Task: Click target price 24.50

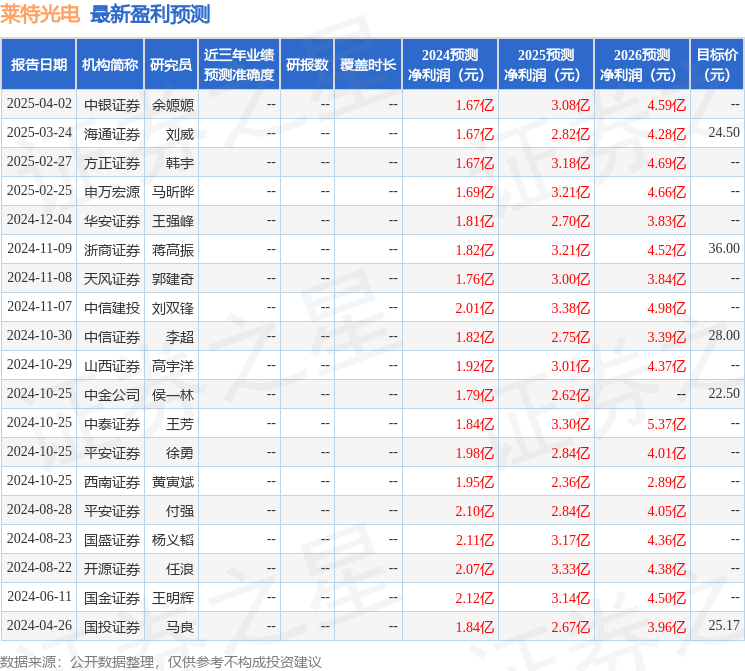Action: pyautogui.click(x=724, y=133)
